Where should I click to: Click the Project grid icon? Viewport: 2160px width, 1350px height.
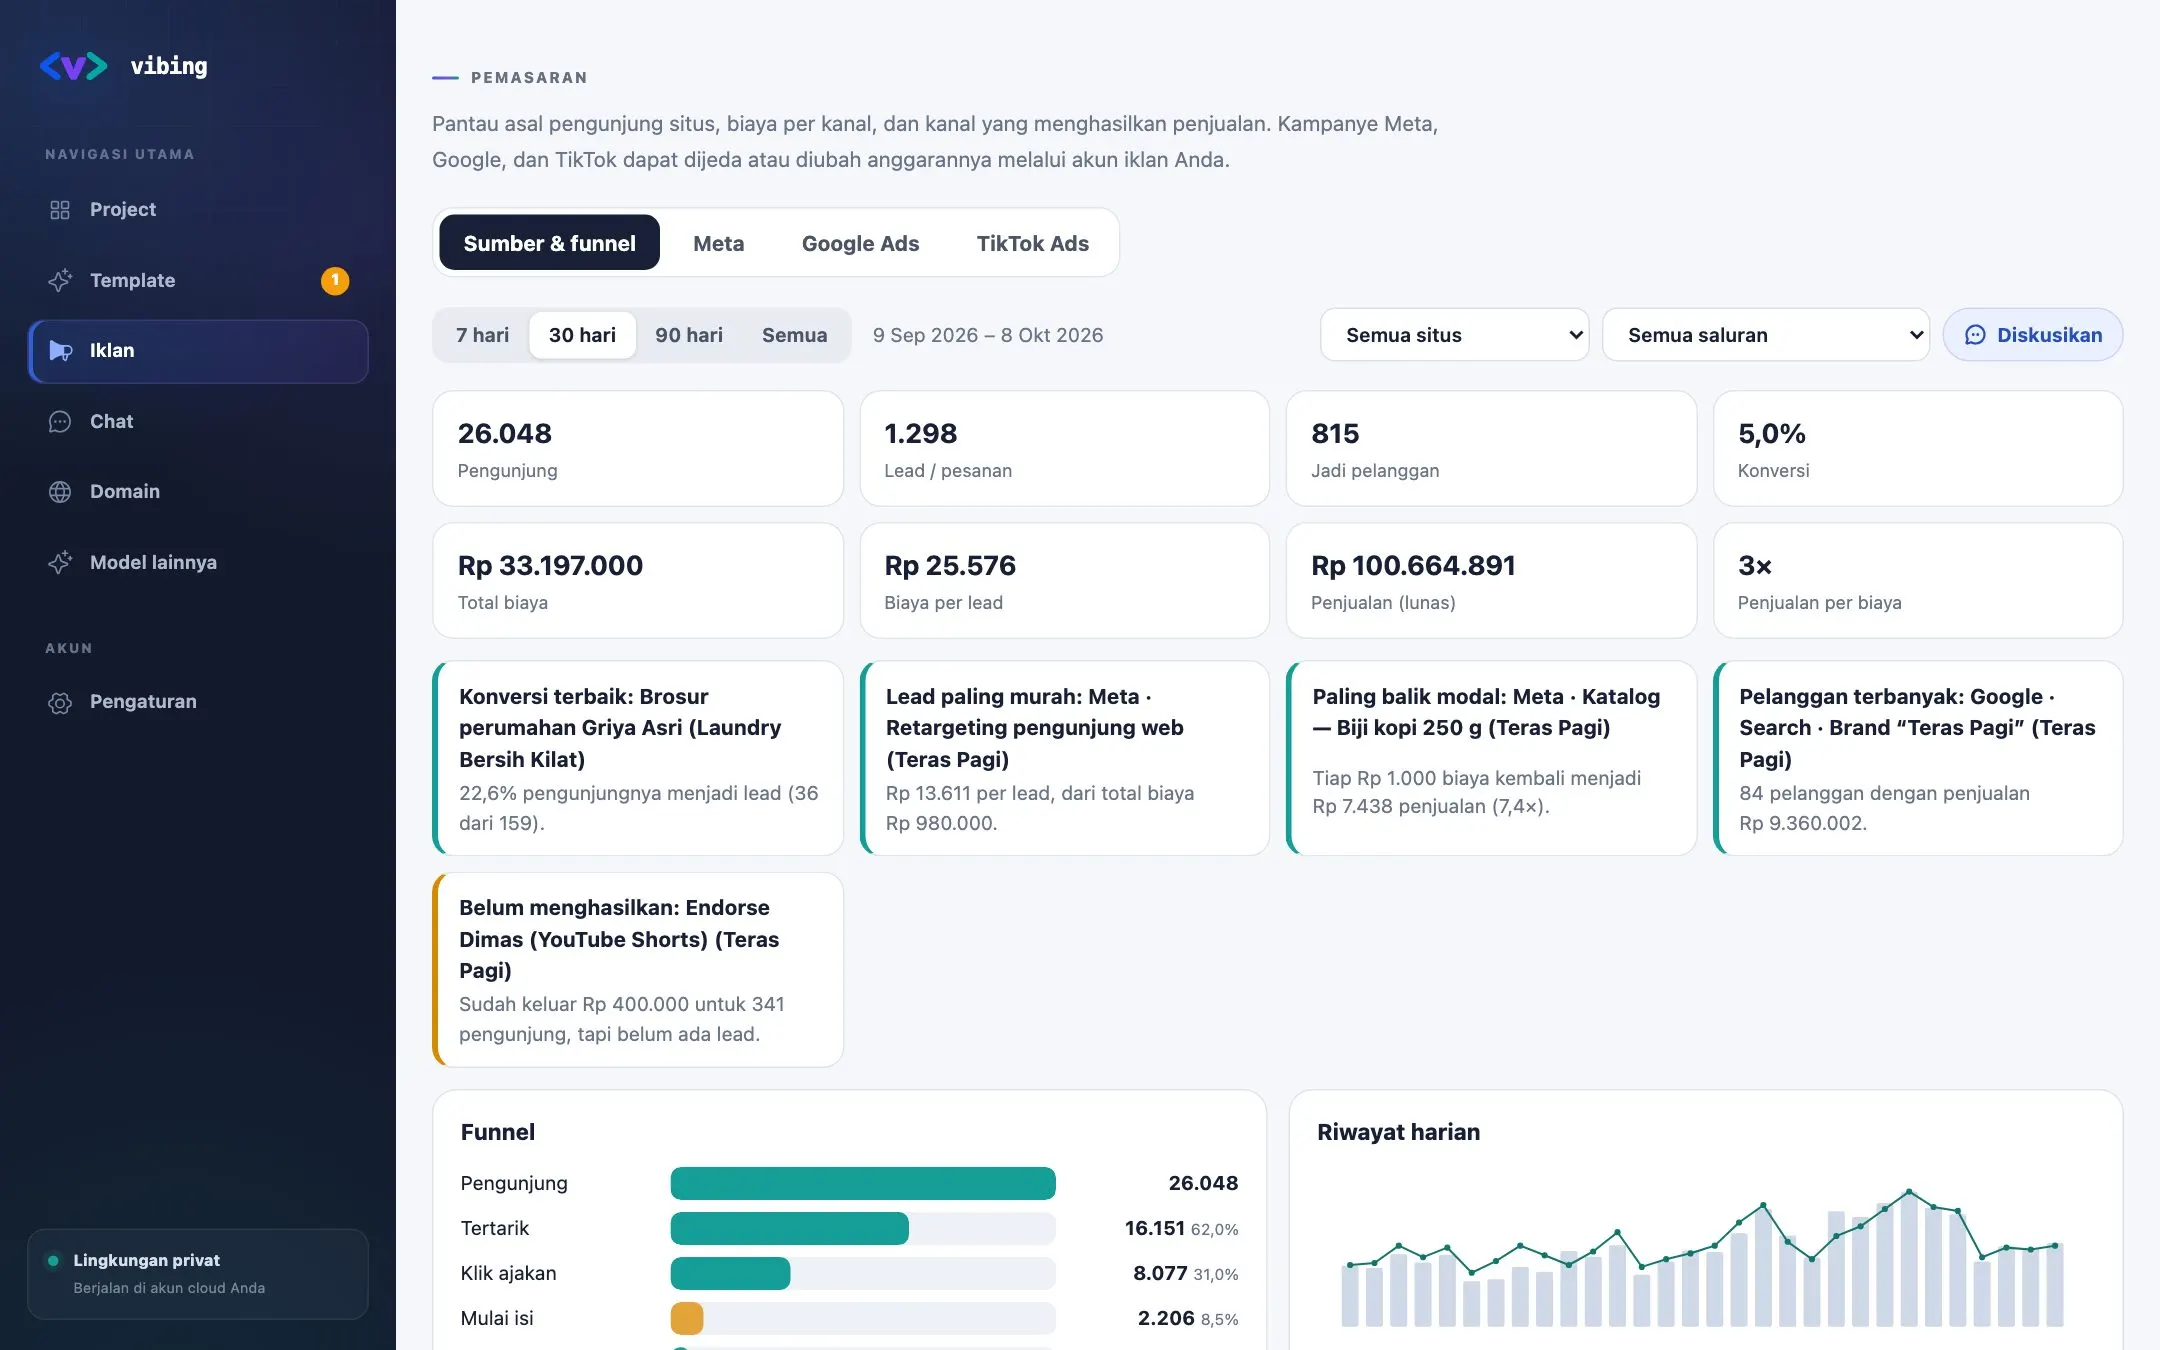pyautogui.click(x=60, y=210)
